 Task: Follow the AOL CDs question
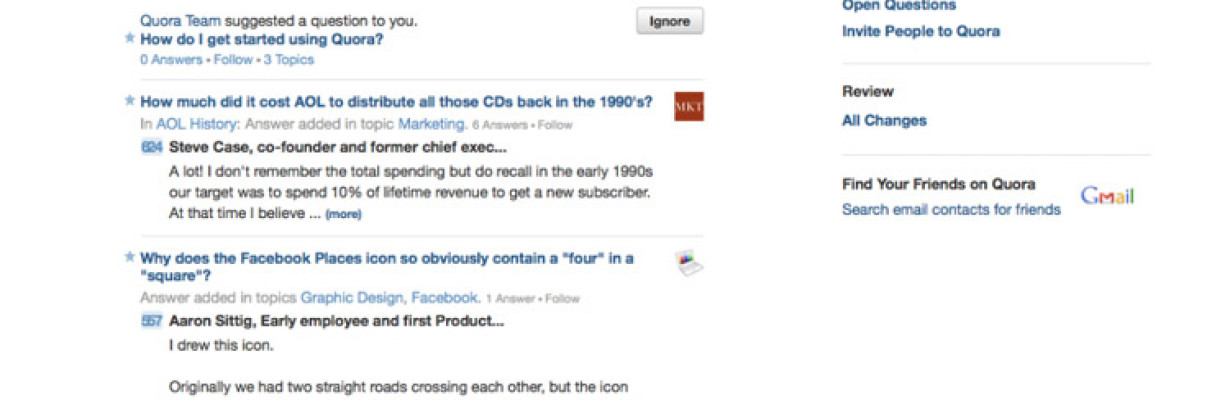(x=555, y=125)
